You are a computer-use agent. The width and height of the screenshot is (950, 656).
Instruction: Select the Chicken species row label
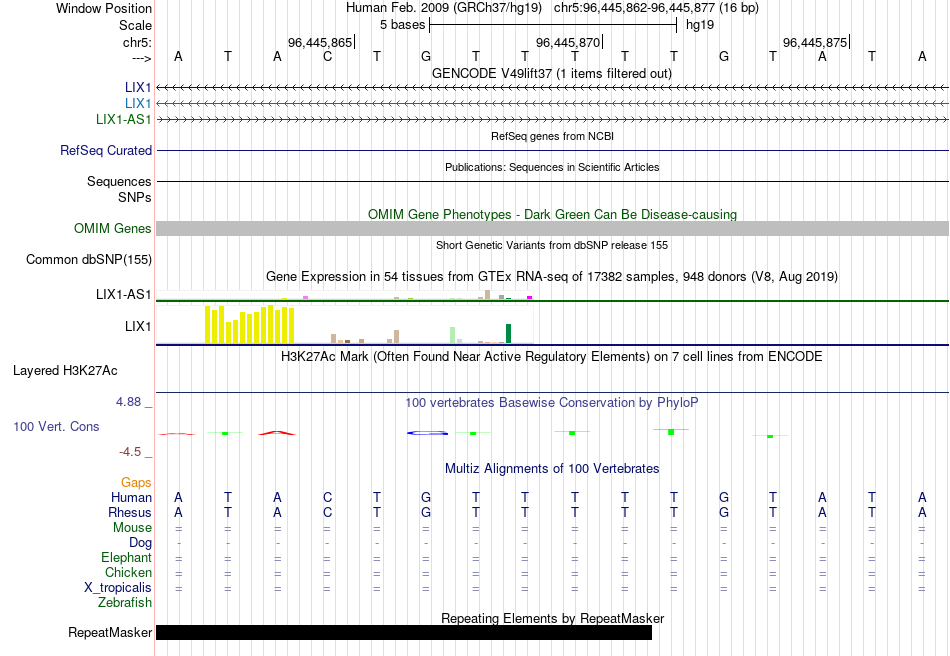[128, 572]
